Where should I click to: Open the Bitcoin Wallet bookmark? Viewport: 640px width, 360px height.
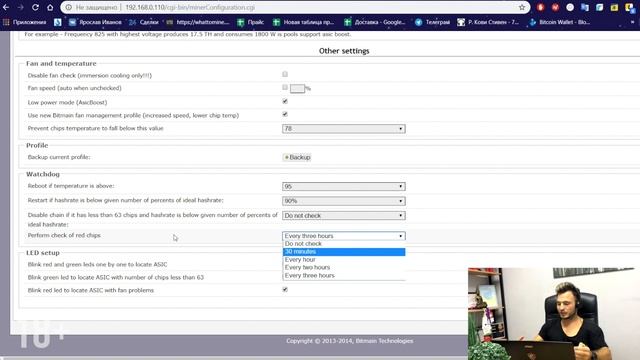point(560,22)
